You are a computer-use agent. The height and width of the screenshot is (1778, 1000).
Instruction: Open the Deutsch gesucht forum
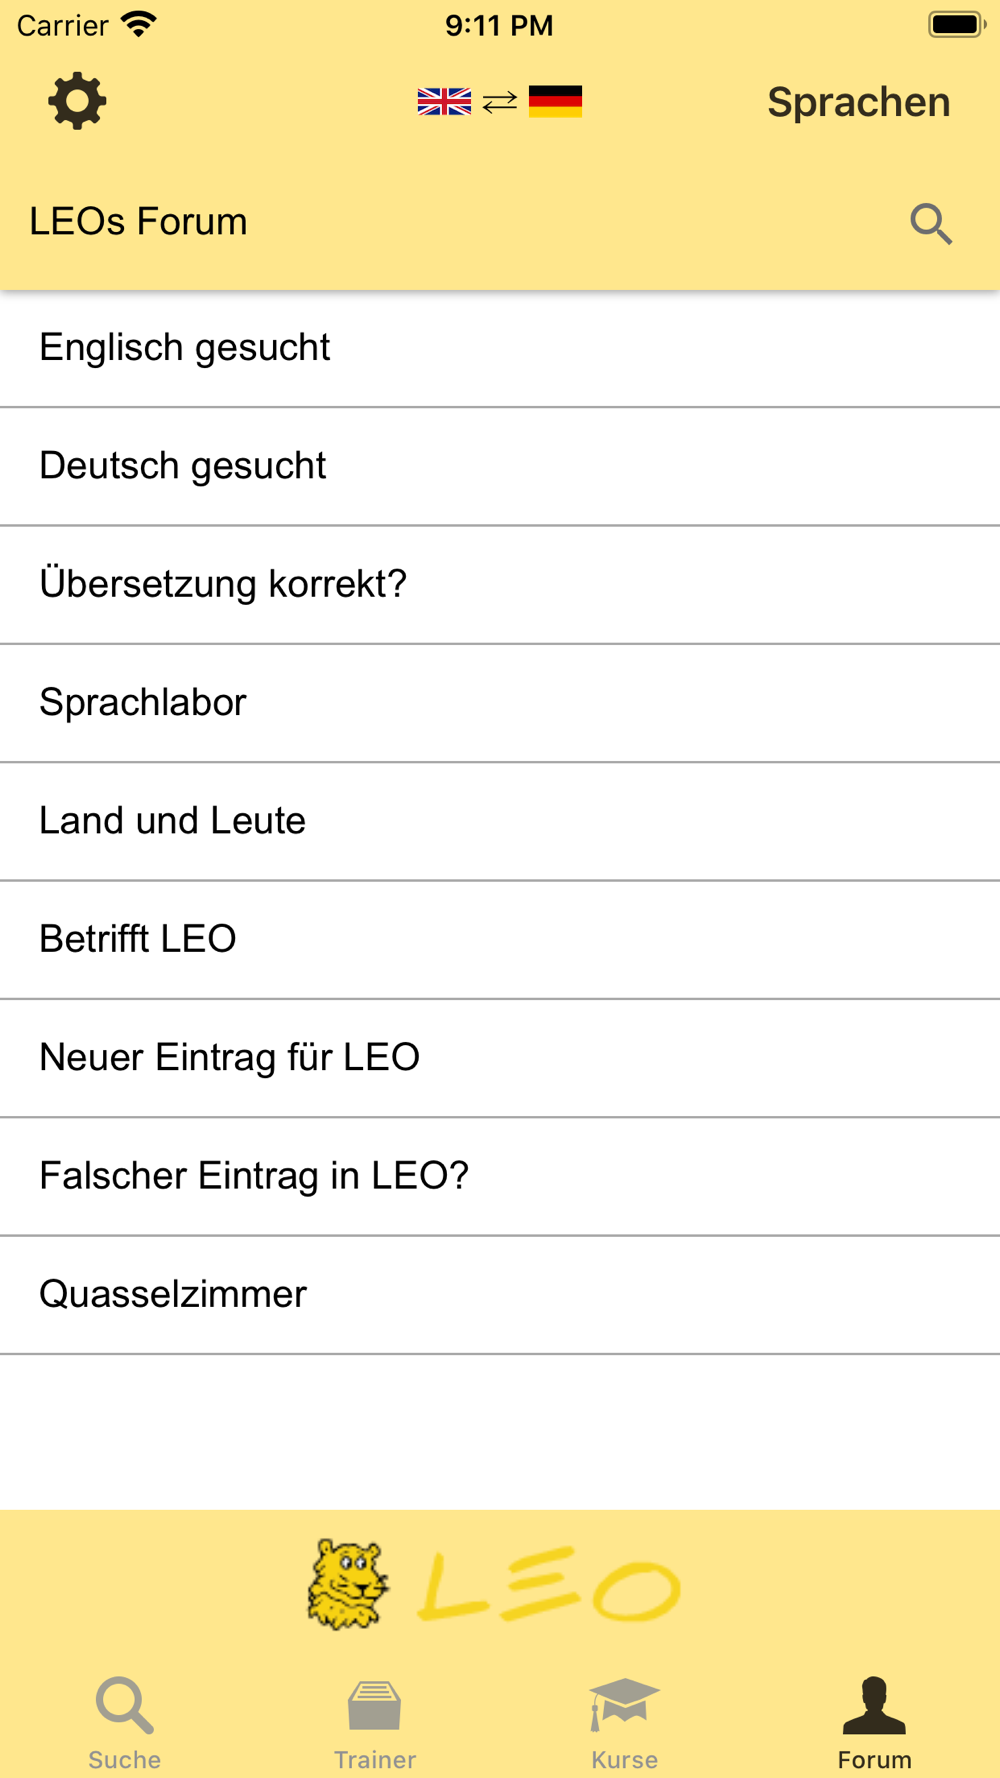tap(500, 466)
